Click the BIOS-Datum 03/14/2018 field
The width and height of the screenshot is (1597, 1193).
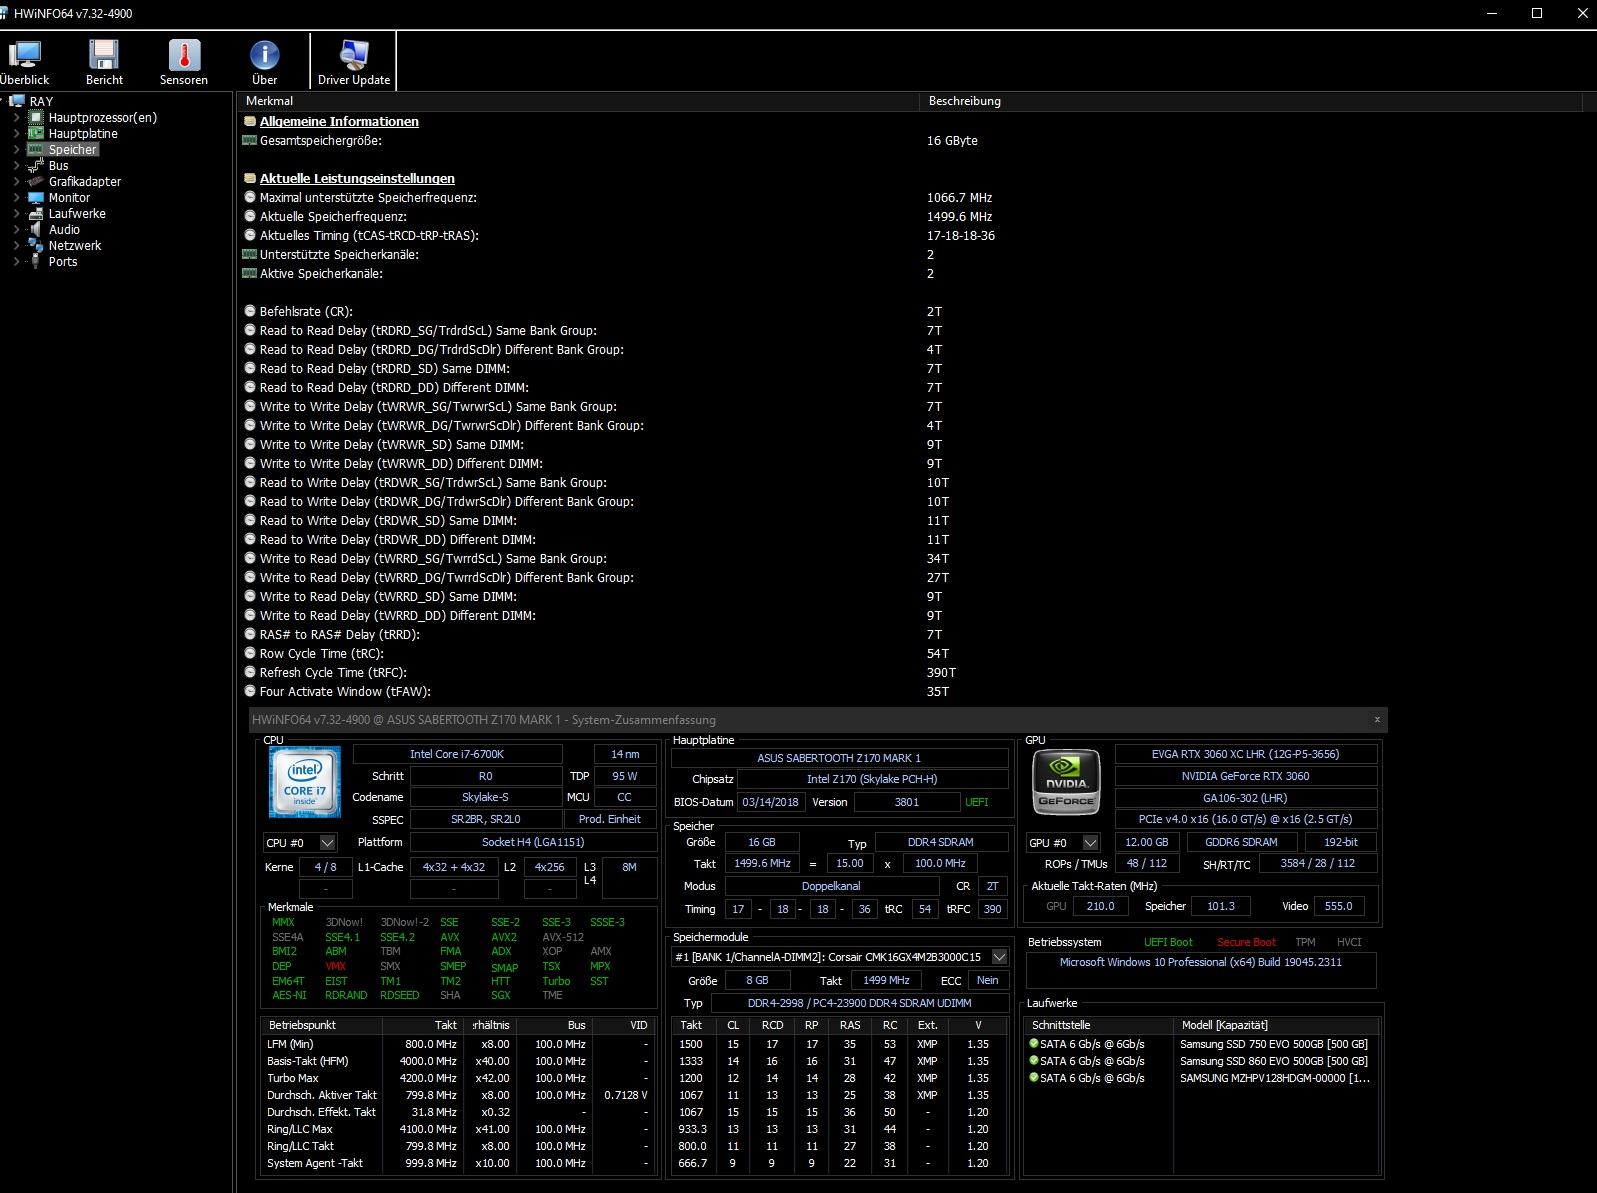(x=770, y=802)
